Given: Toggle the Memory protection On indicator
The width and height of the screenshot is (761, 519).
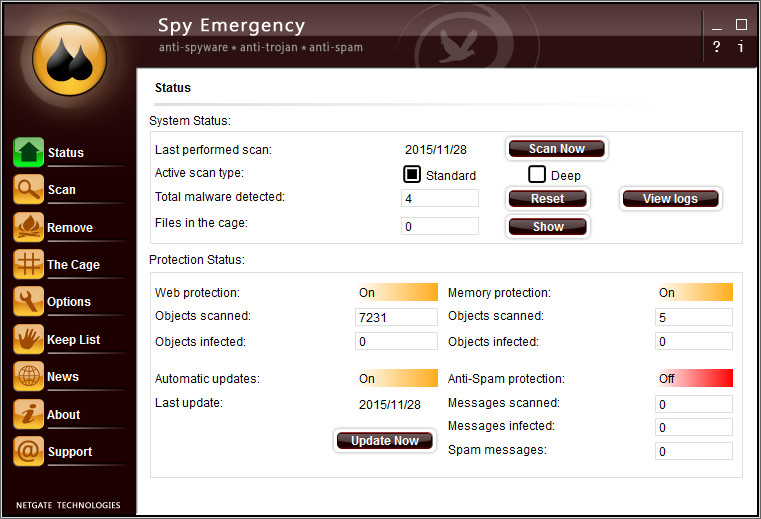Looking at the screenshot, I should pyautogui.click(x=695, y=293).
